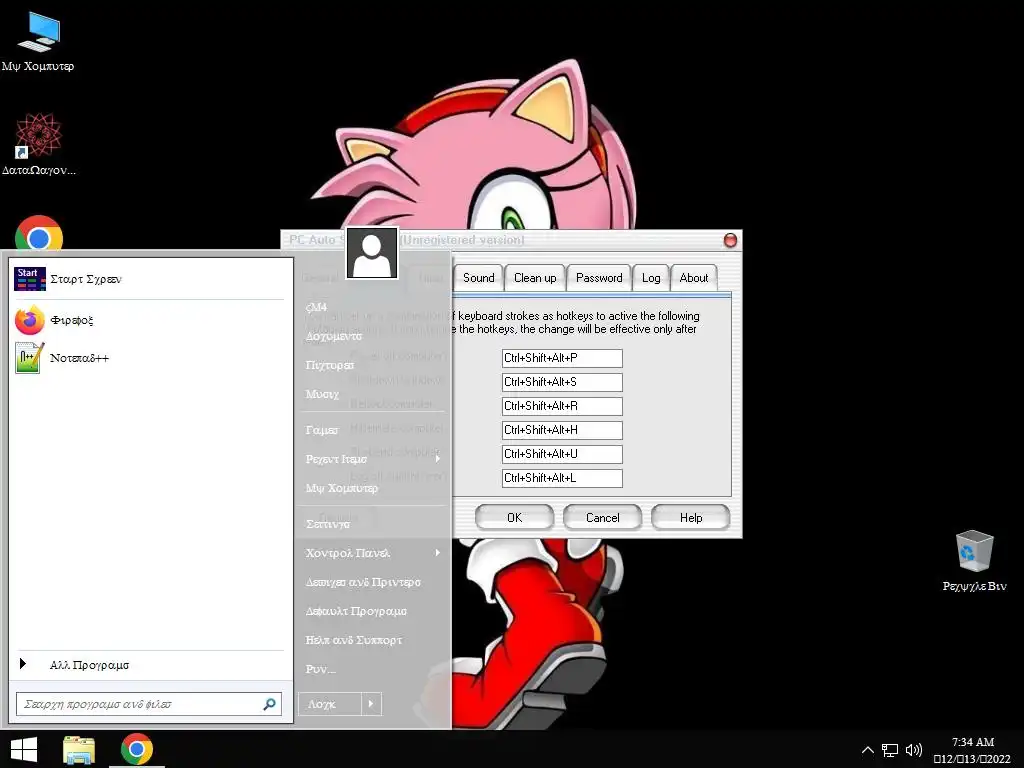The image size is (1024, 768).
Task: Click the Ctrl+Shift+Alt+P hotkey field
Action: (562, 358)
